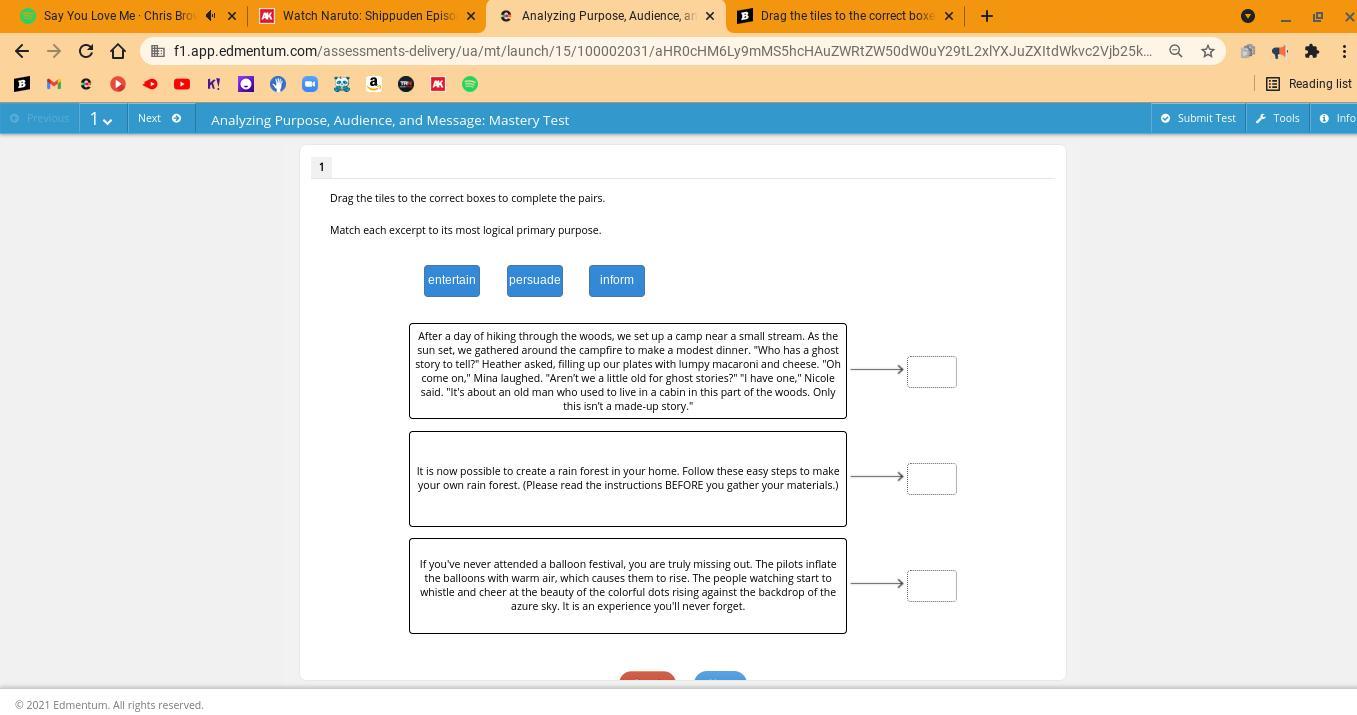Screen dimensions: 1357x715
Task: Open the panda bookmark icon
Action: click(342, 84)
